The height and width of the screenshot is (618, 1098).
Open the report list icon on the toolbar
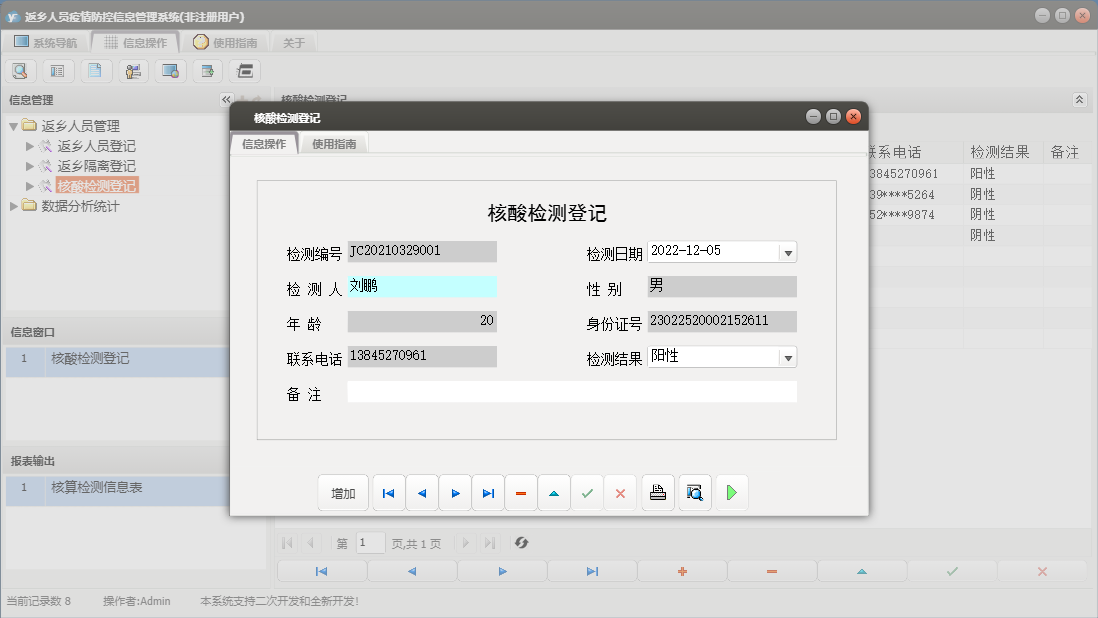point(58,70)
